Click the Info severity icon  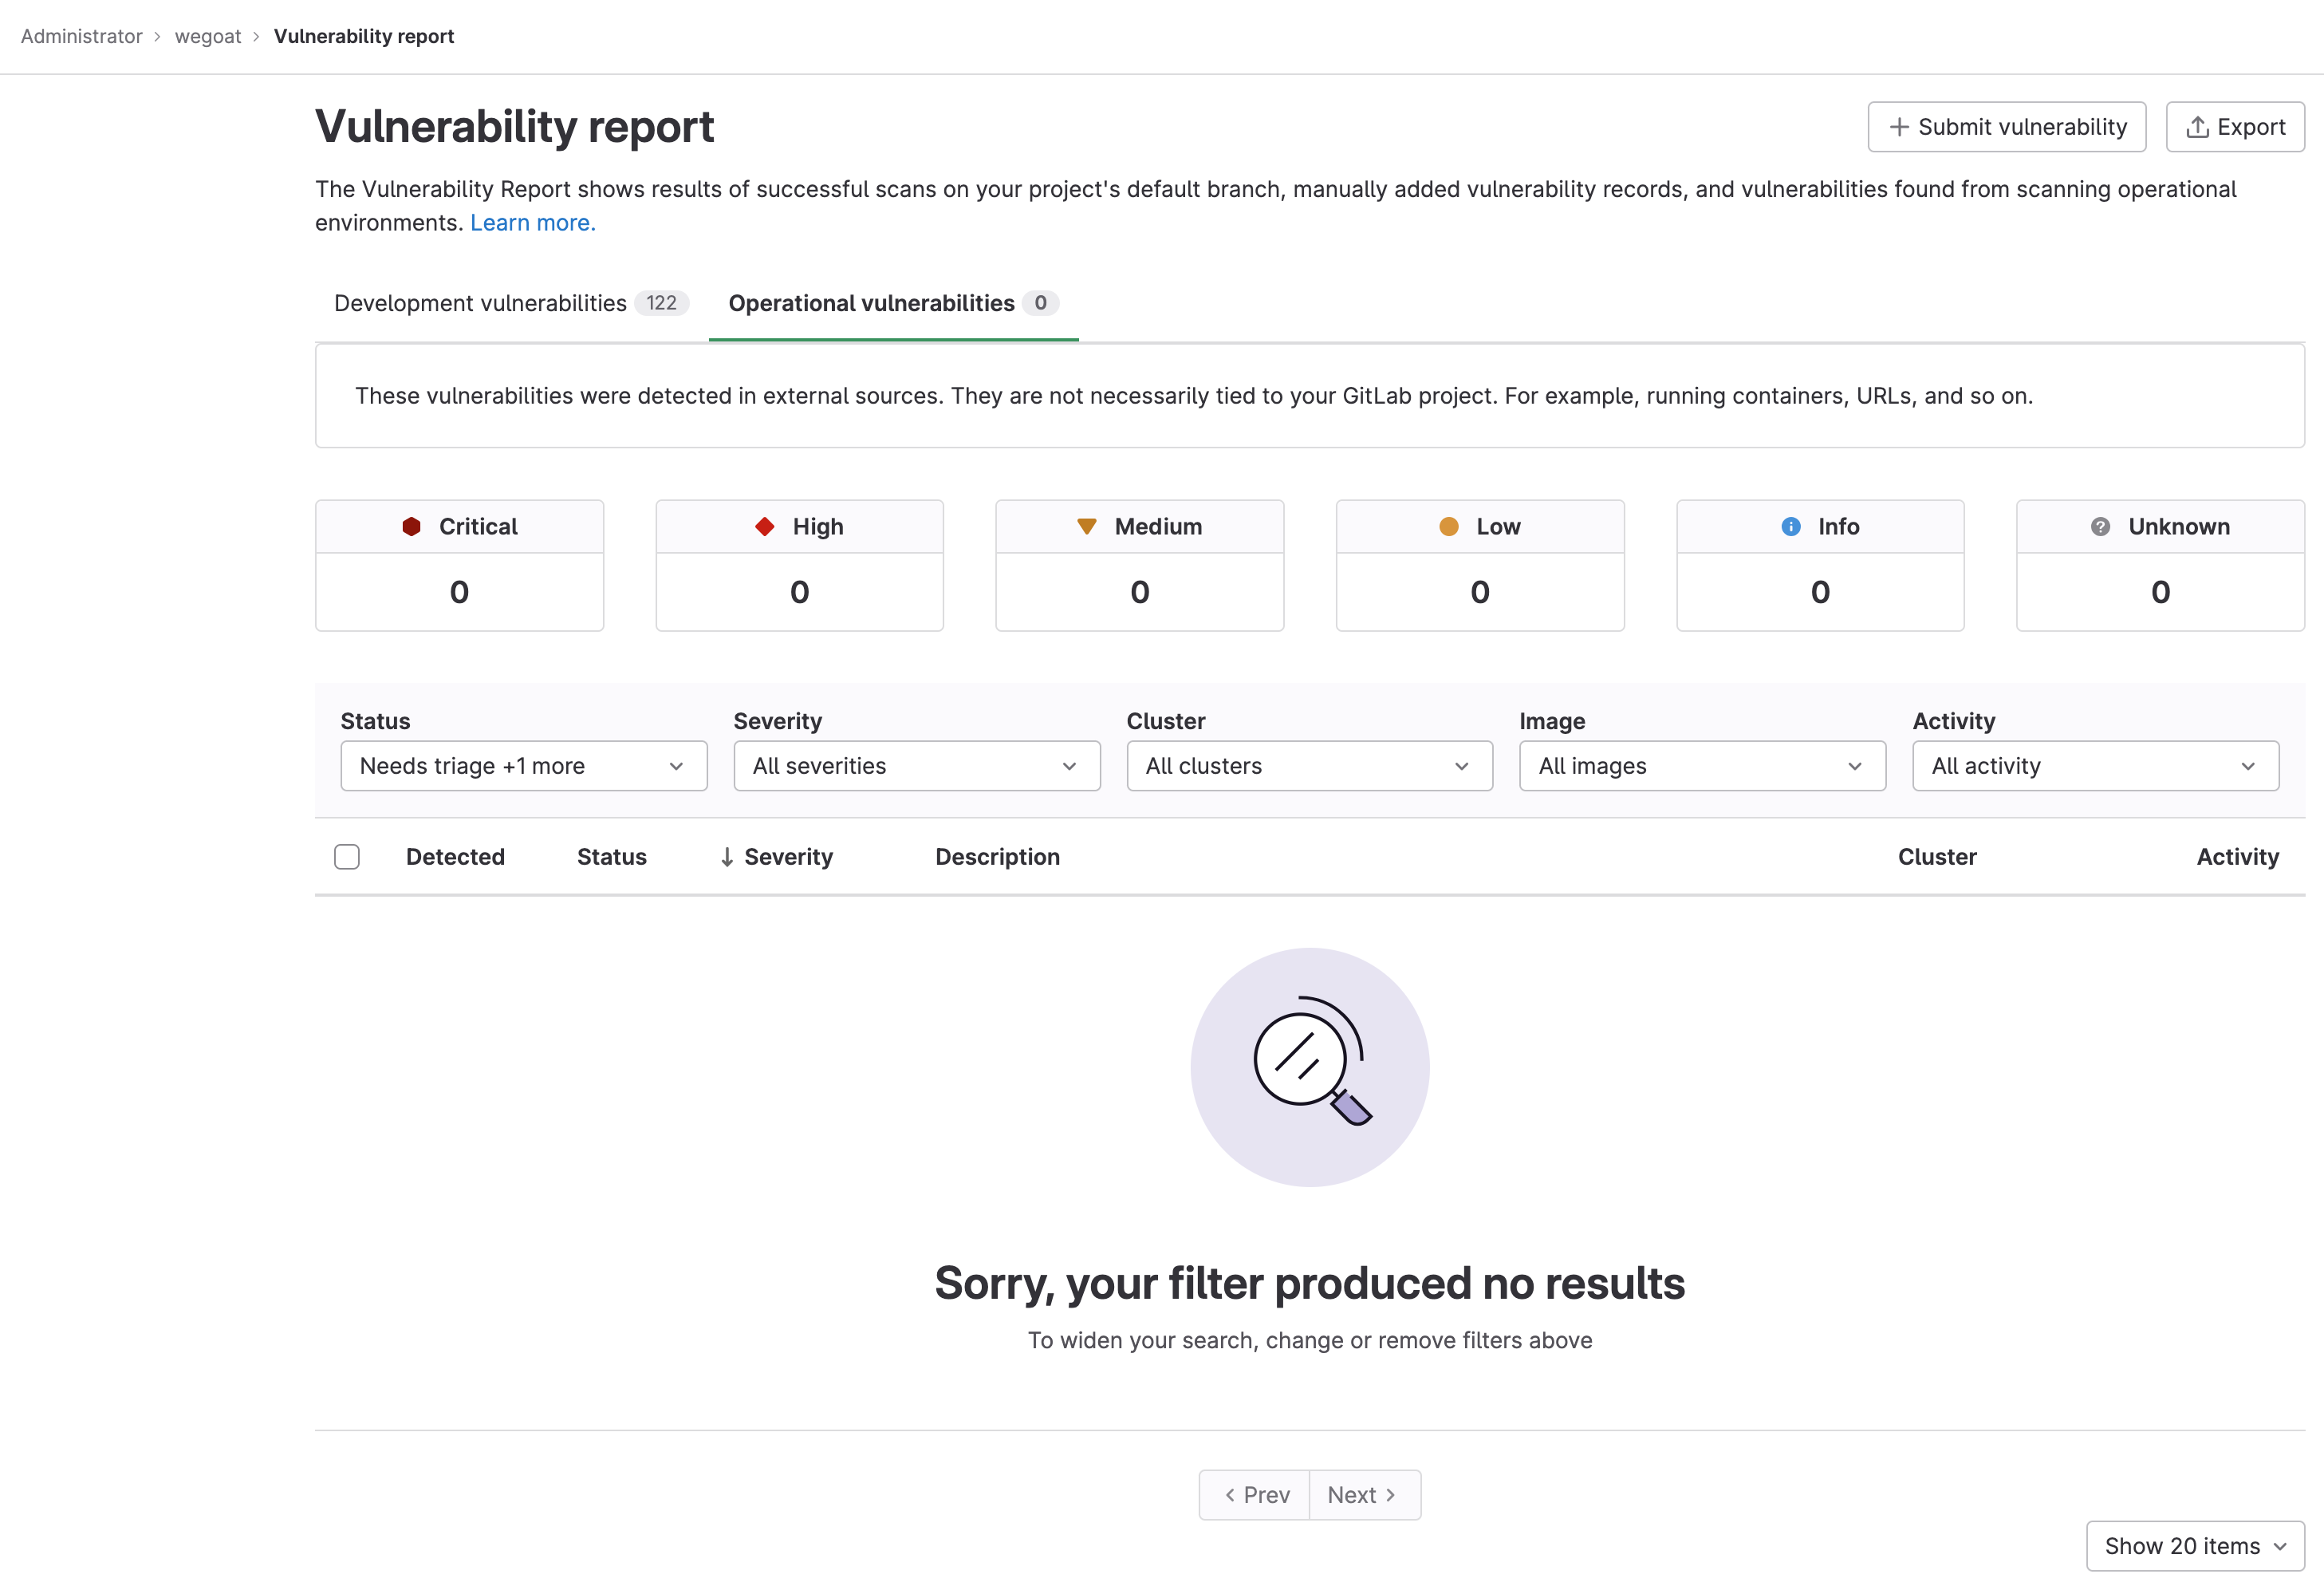[x=1790, y=527]
